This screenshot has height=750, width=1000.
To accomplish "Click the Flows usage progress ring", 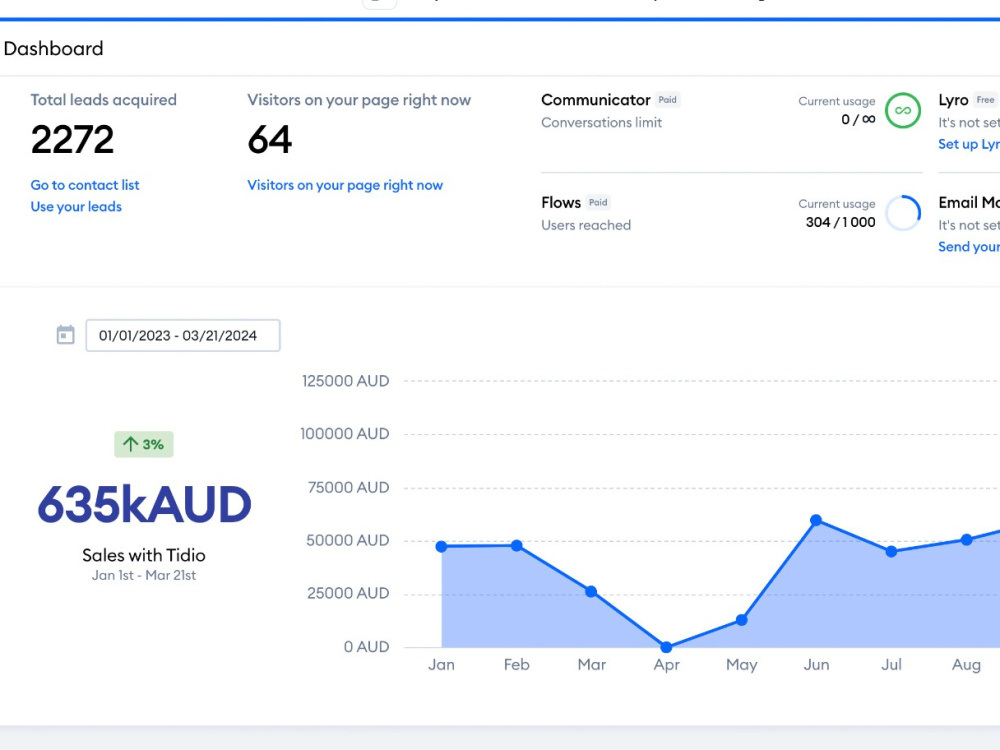I will pos(903,213).
